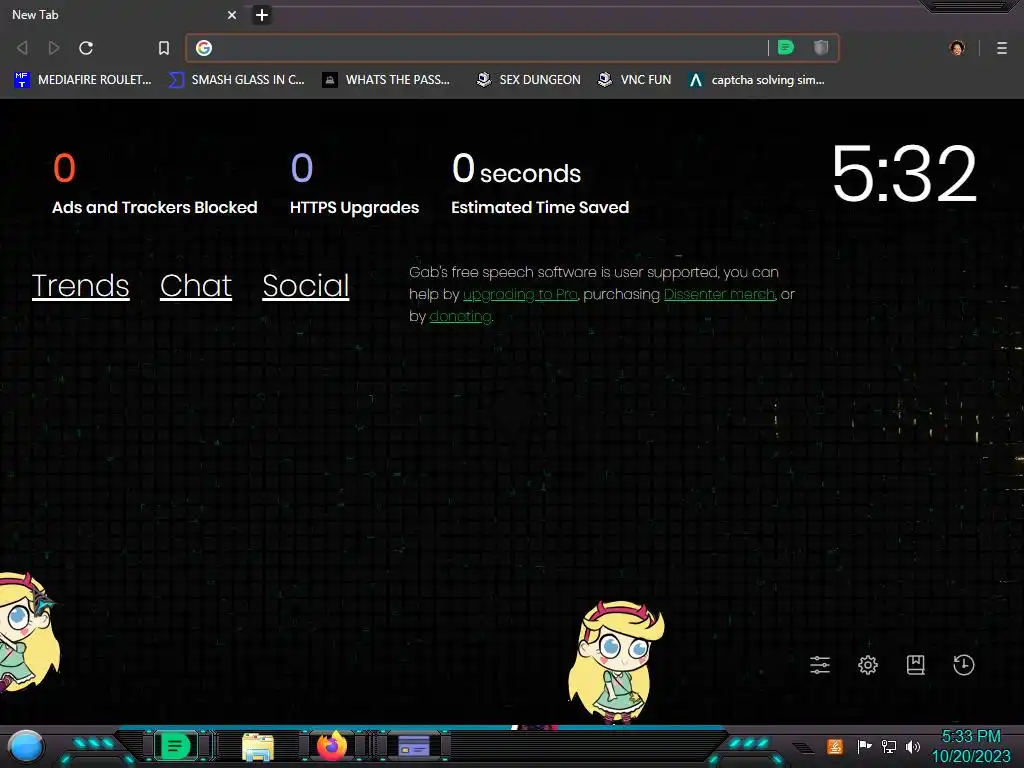The image size is (1024, 768).
Task: Click the browser forward arrow
Action: (x=54, y=48)
